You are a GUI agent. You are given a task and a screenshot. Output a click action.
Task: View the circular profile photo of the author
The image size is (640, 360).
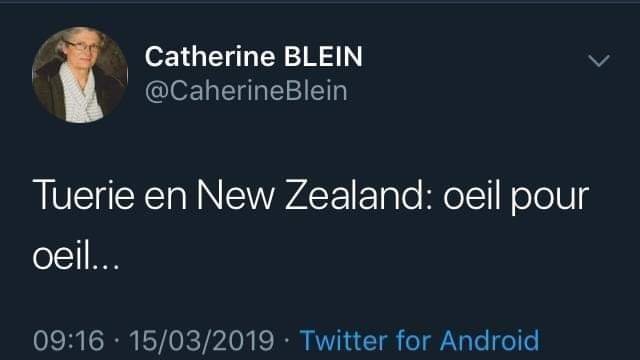[x=80, y=75]
